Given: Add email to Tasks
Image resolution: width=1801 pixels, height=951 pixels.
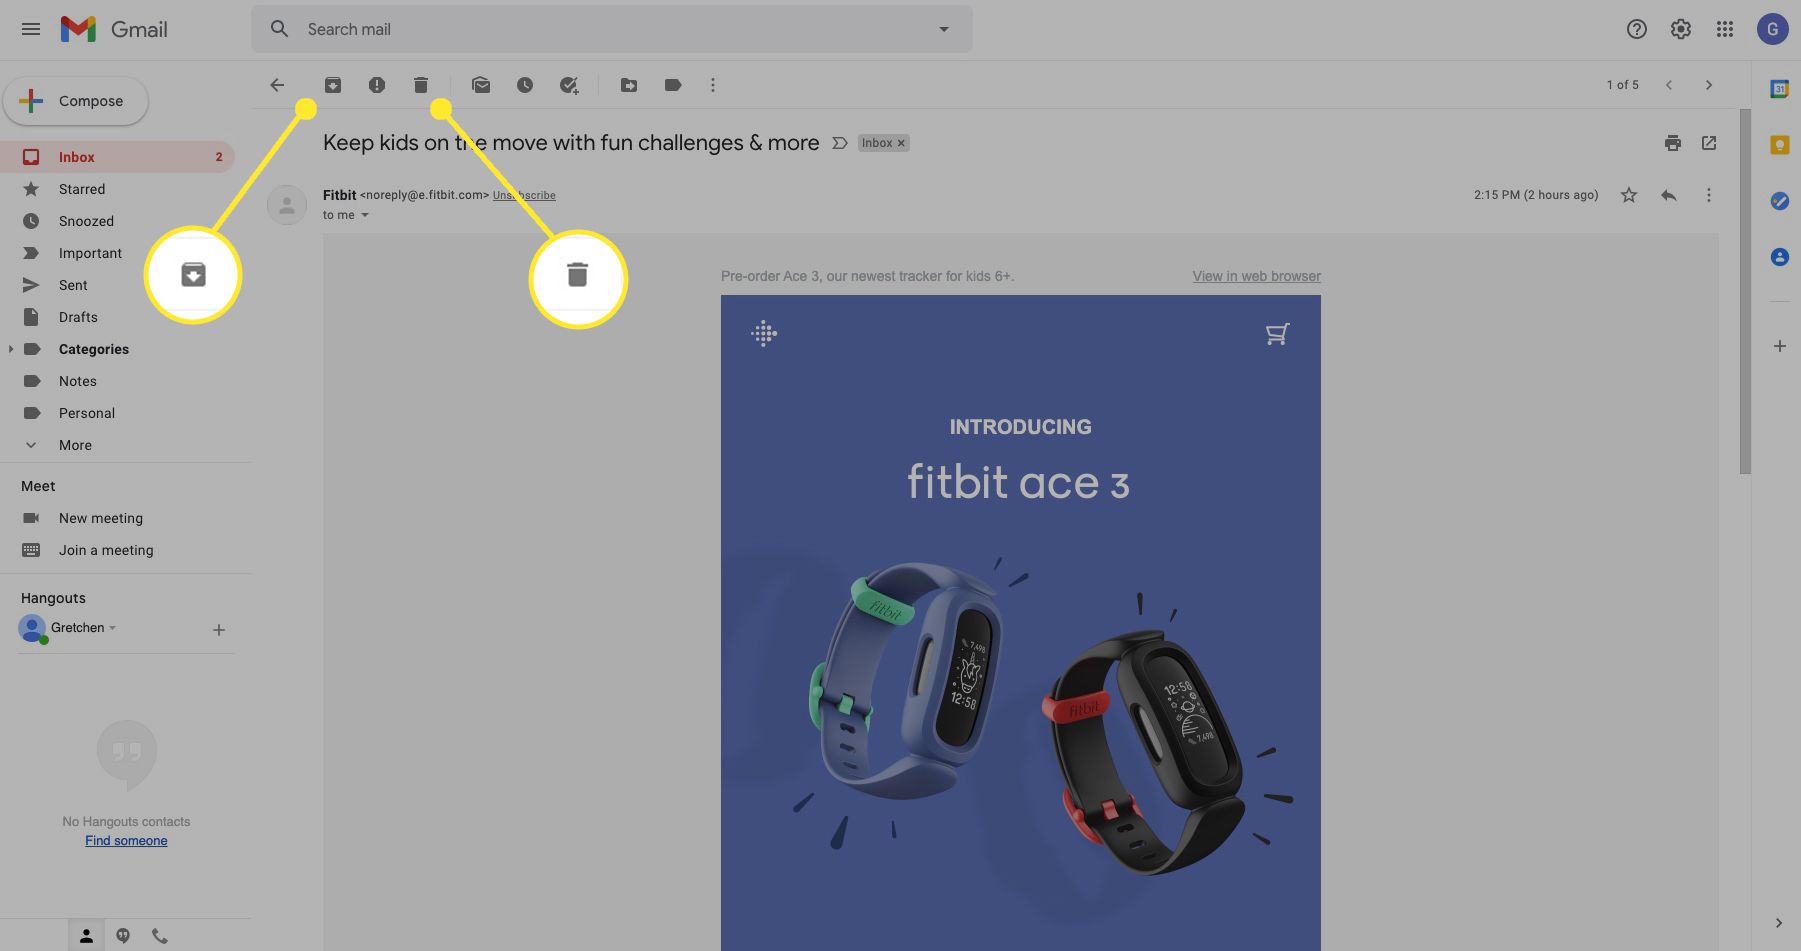Looking at the screenshot, I should click(x=569, y=85).
